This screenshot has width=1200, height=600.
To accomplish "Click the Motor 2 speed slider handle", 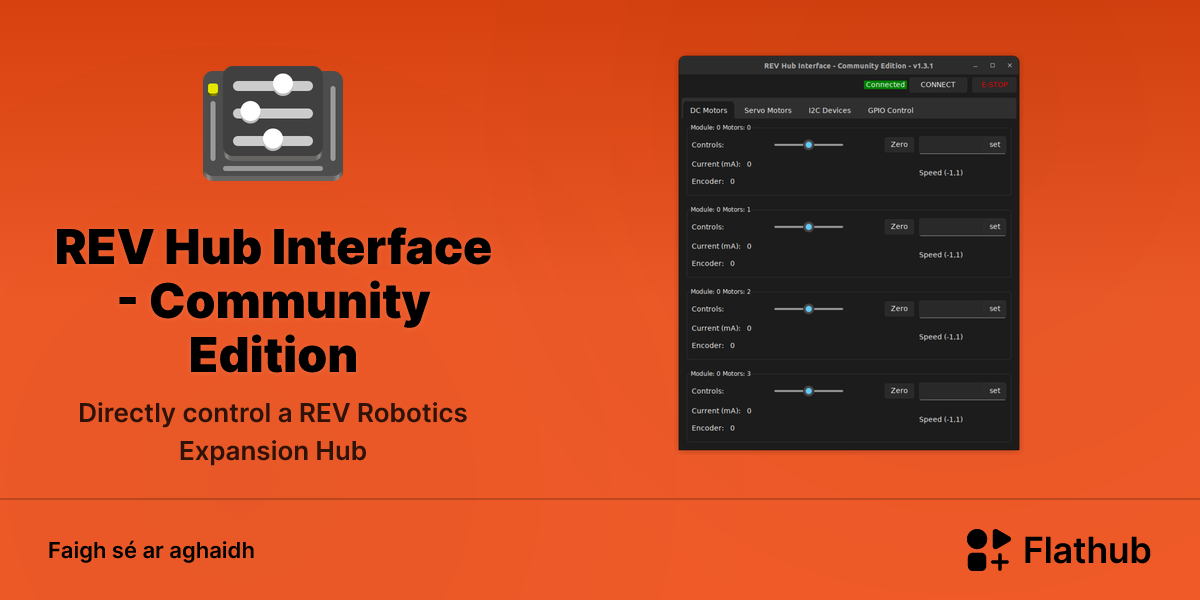I will pyautogui.click(x=809, y=309).
